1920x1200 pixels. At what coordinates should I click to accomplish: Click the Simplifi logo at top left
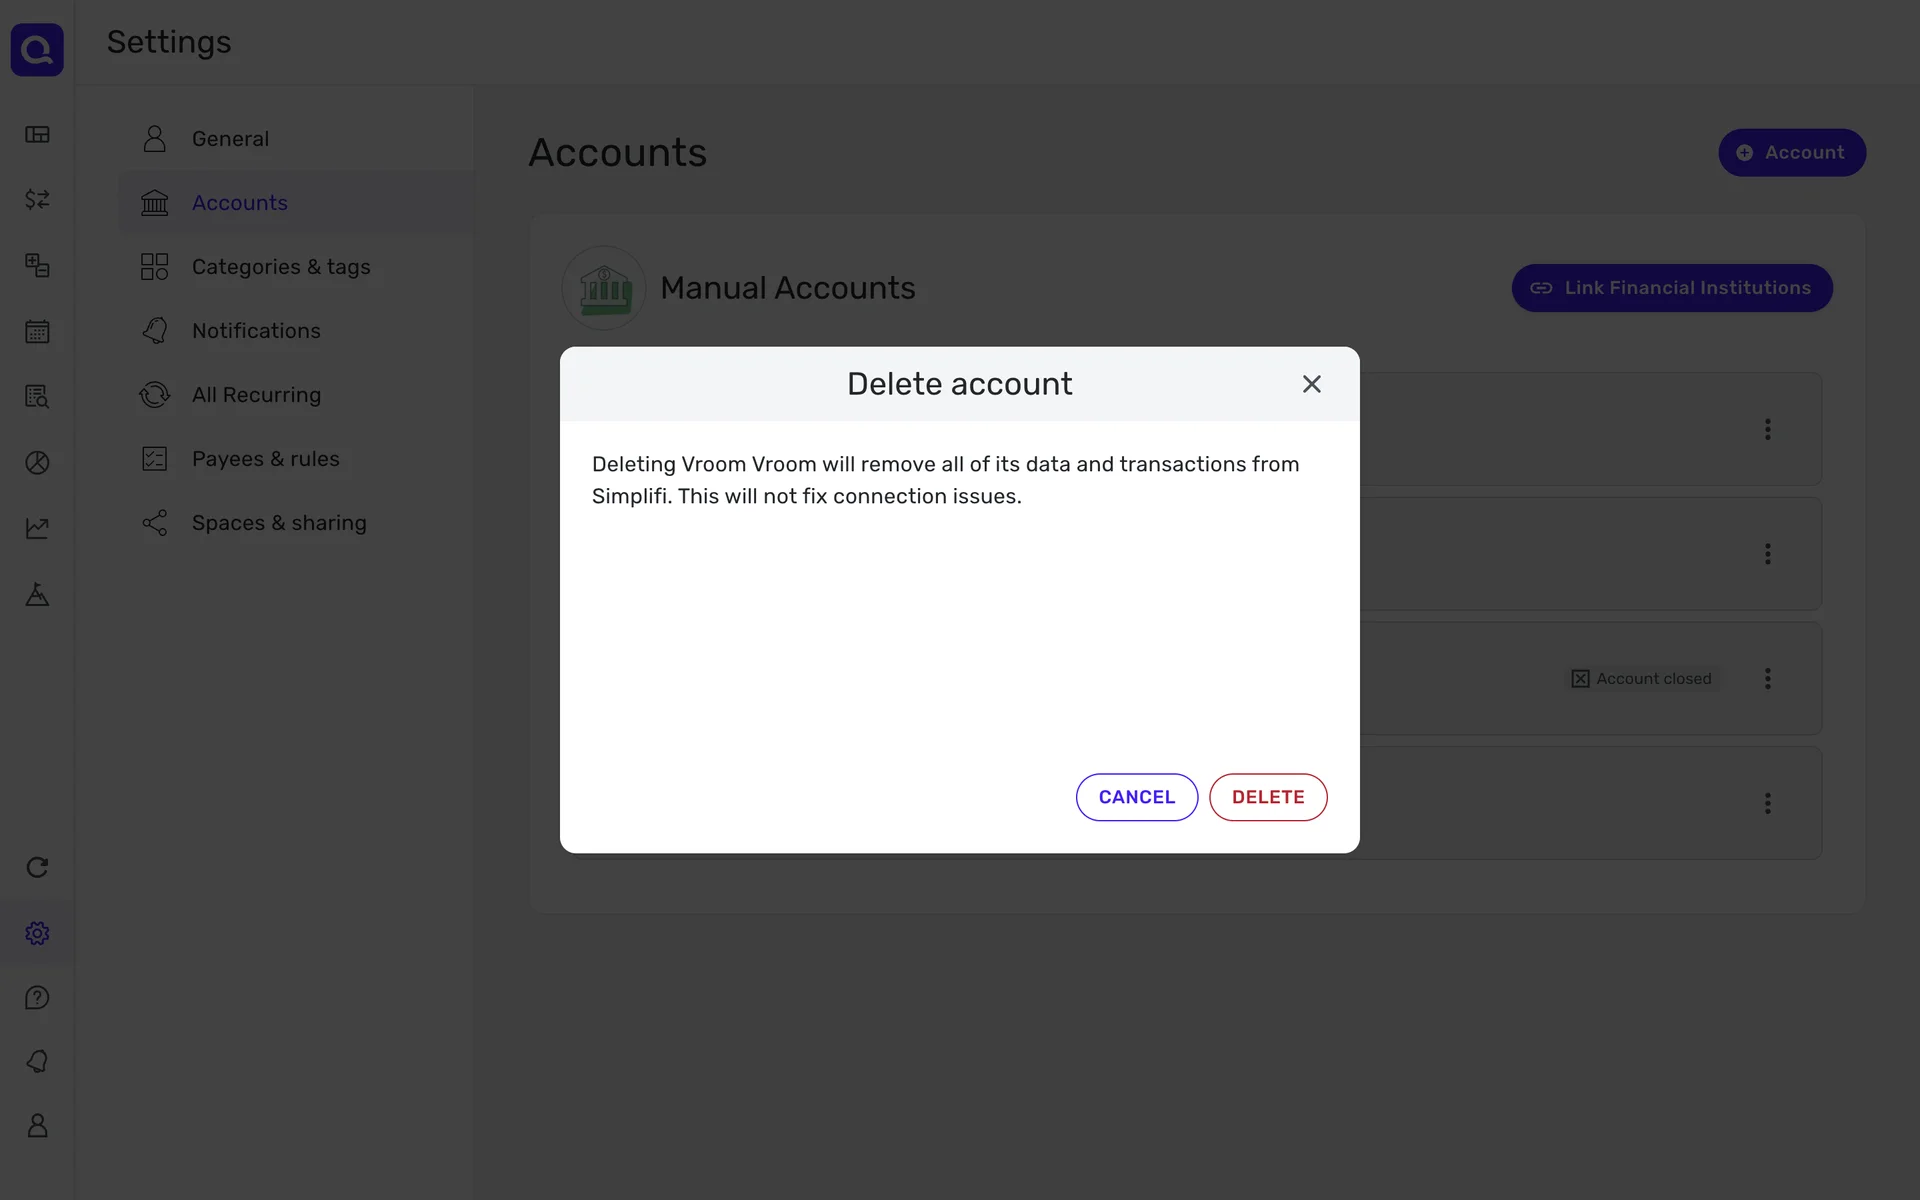coord(37,49)
